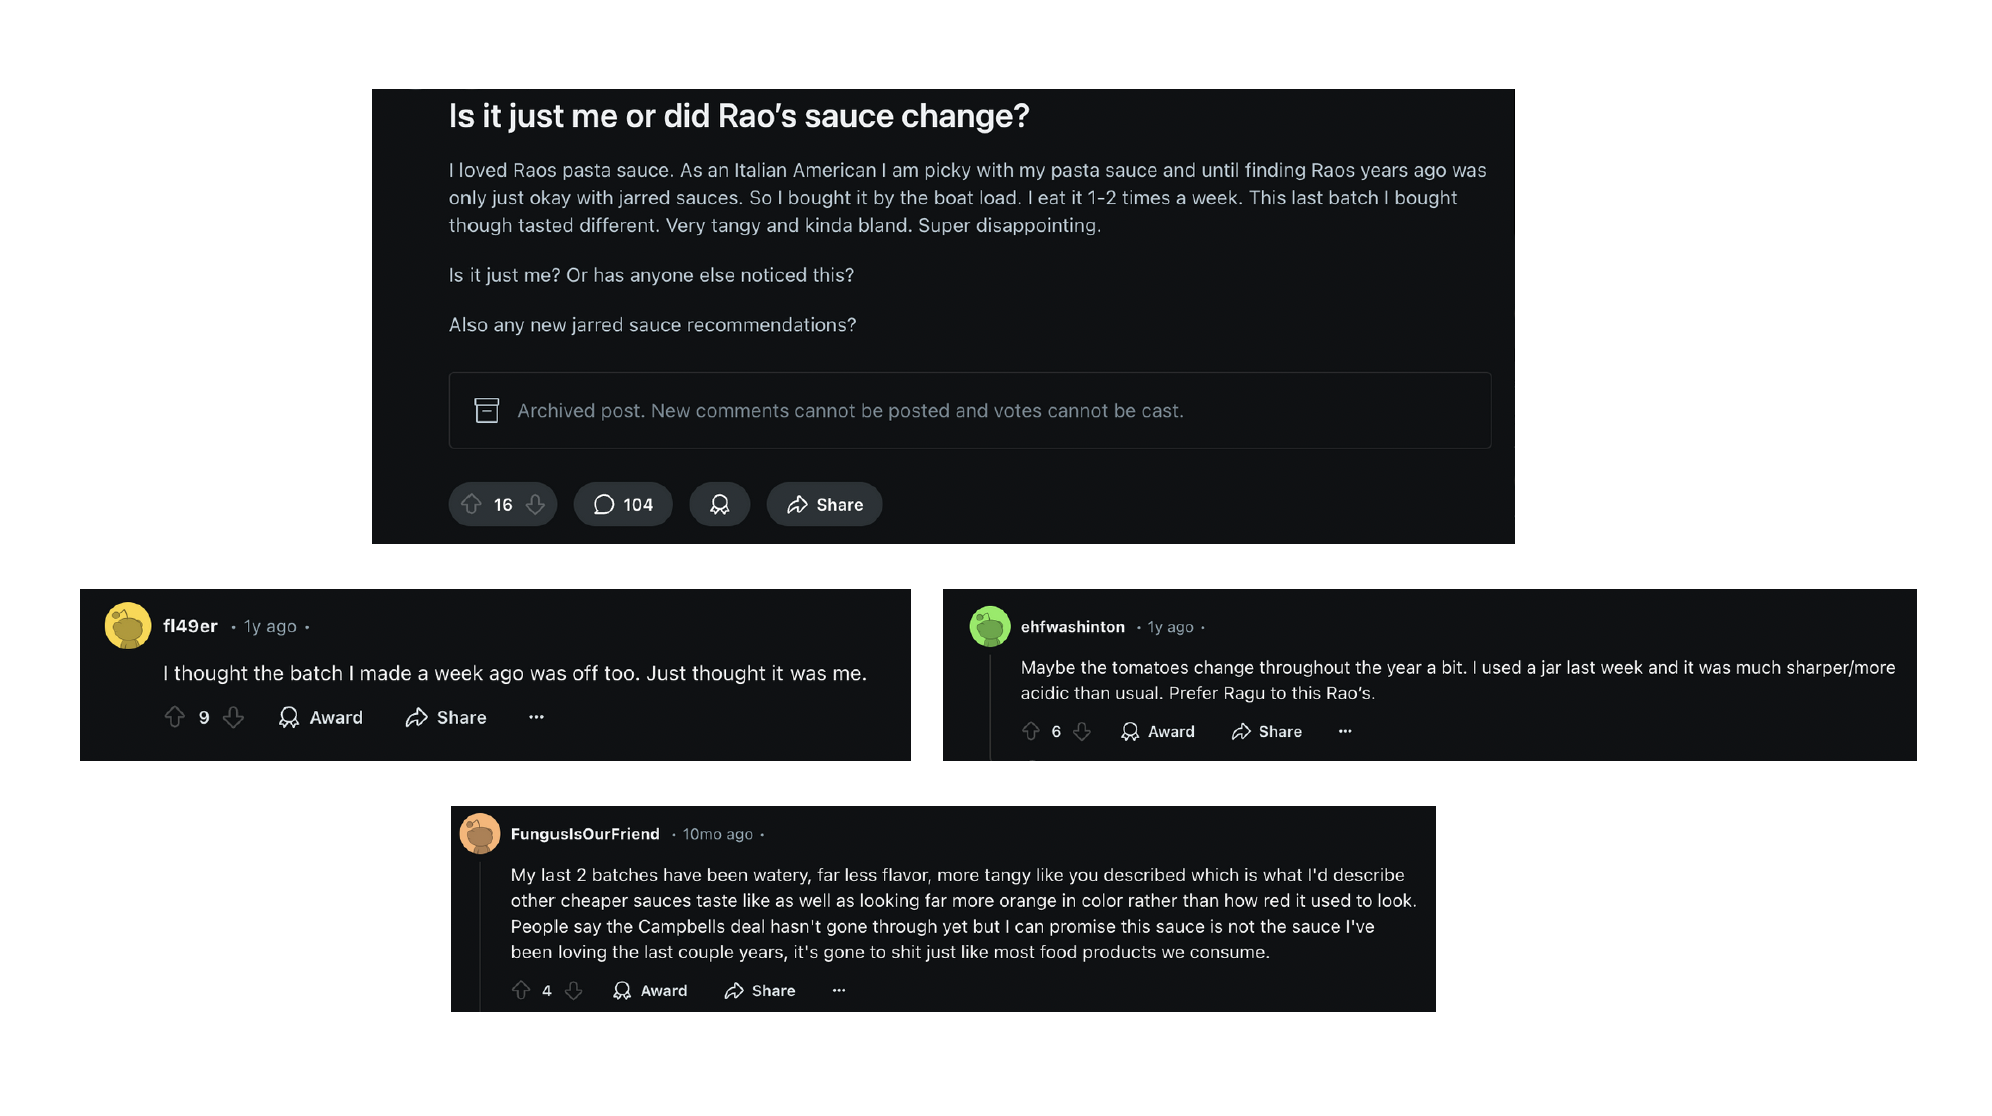This screenshot has height=1116, width=1992.
Task: Downvote ehfwashinton's comment
Action: (x=1082, y=732)
